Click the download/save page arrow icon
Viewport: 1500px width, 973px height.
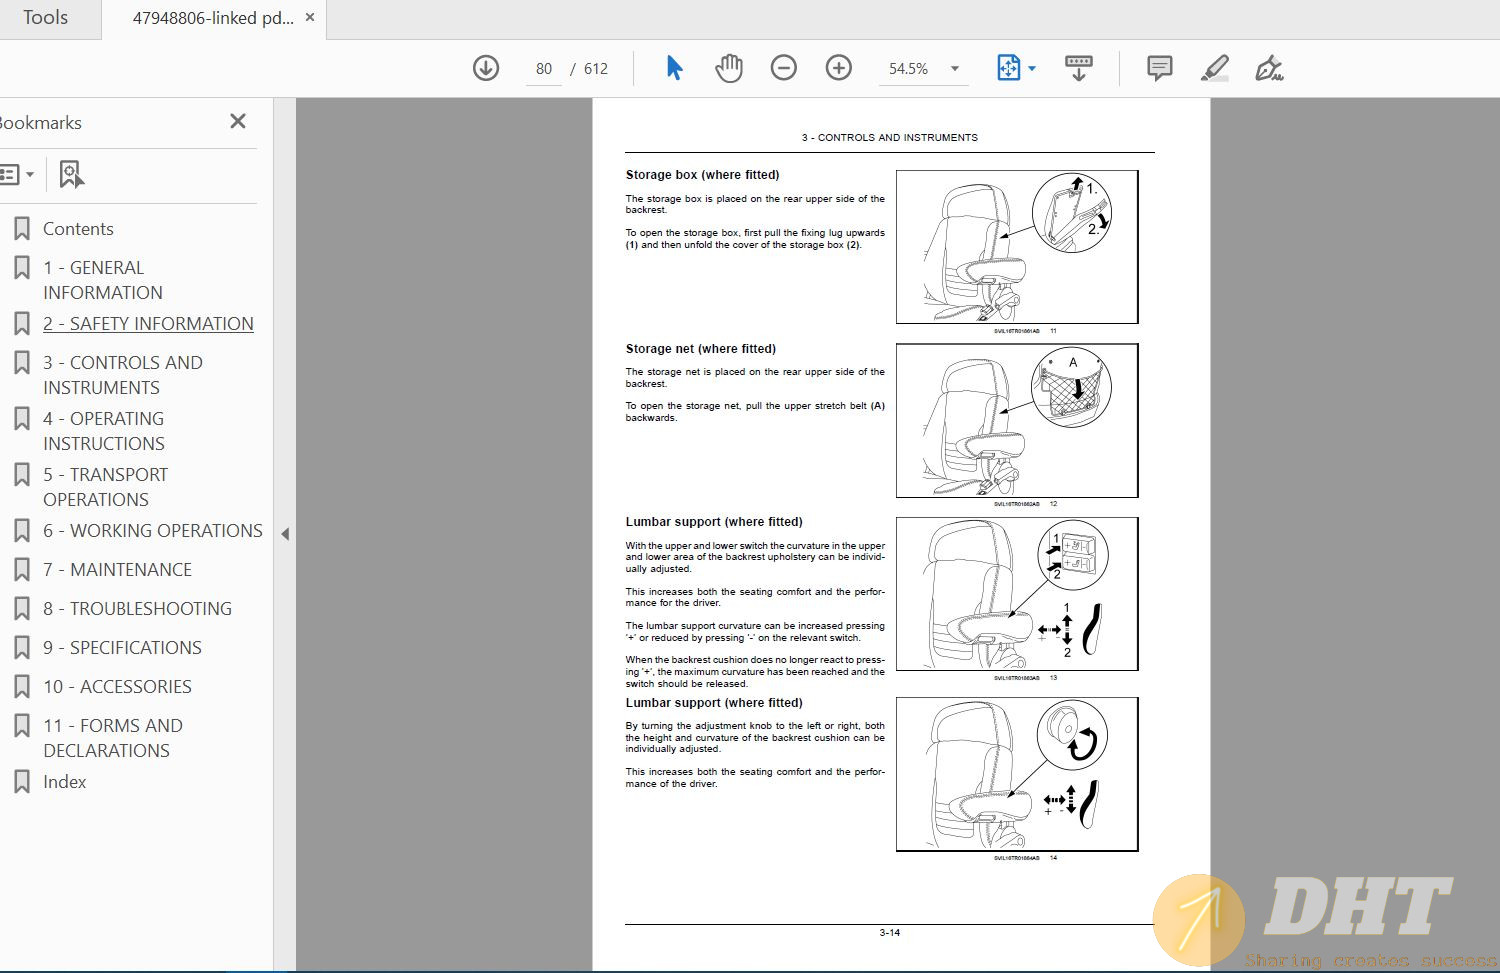(x=486, y=68)
